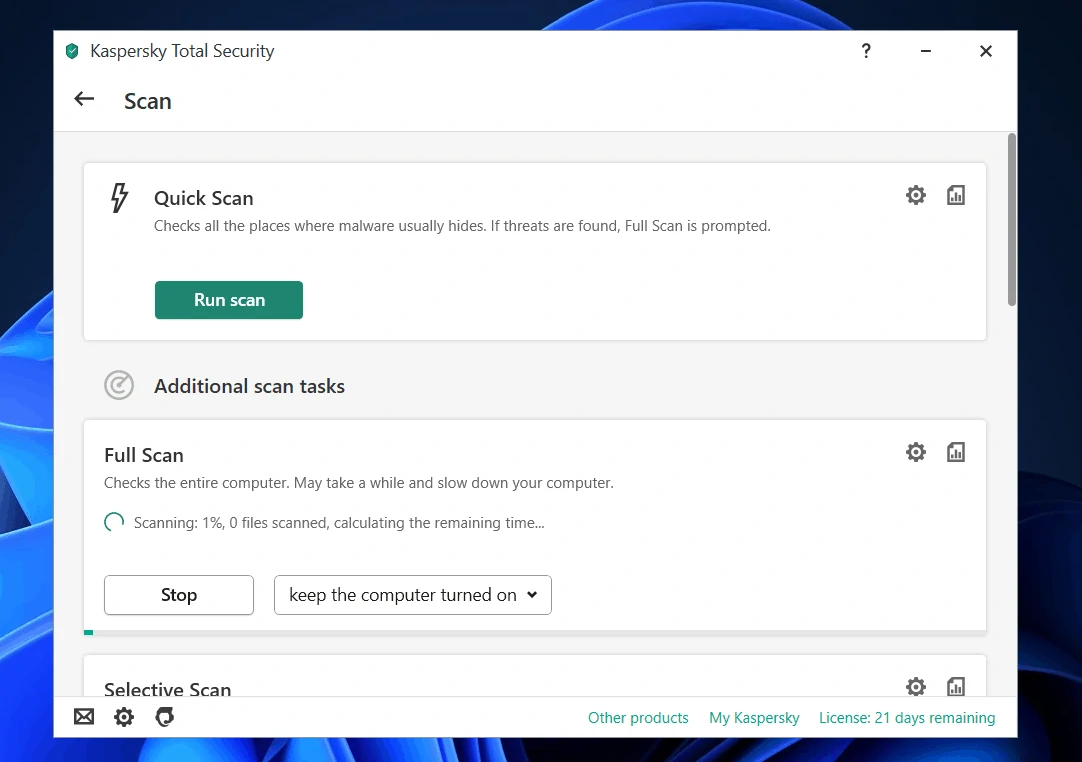Open Selective Scan settings gear

(x=915, y=687)
